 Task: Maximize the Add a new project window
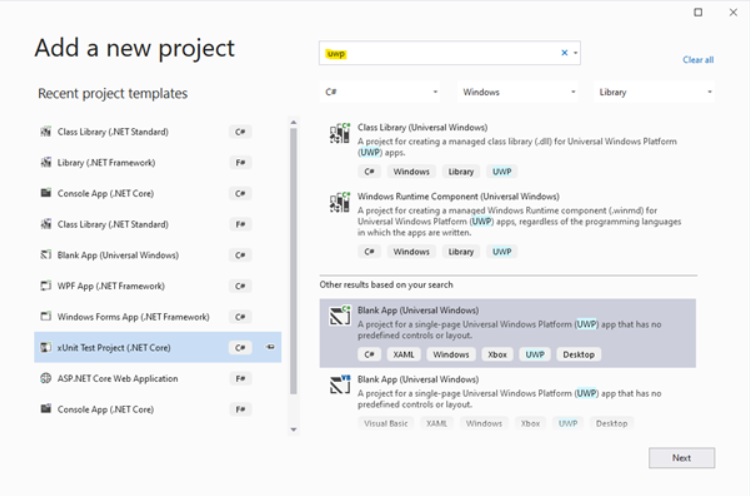(x=698, y=12)
